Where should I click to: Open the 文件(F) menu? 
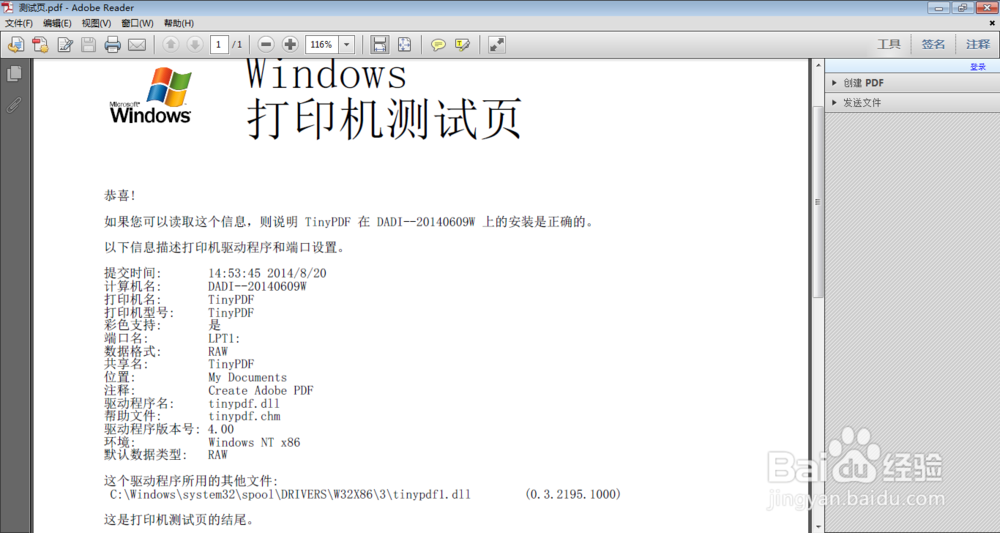coord(19,23)
